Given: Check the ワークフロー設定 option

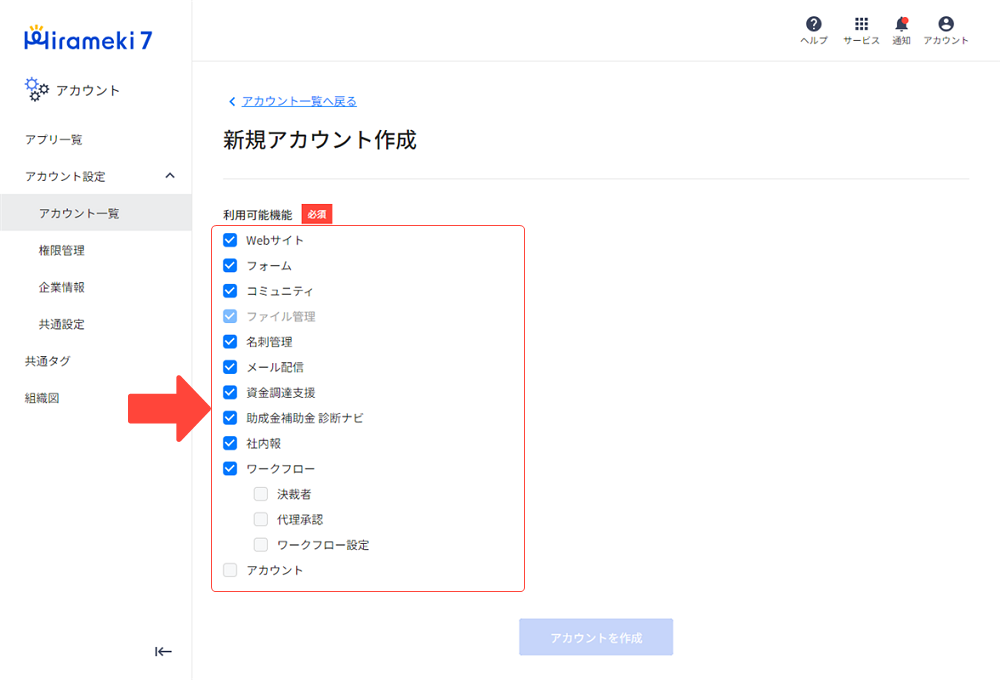Looking at the screenshot, I should coord(260,544).
